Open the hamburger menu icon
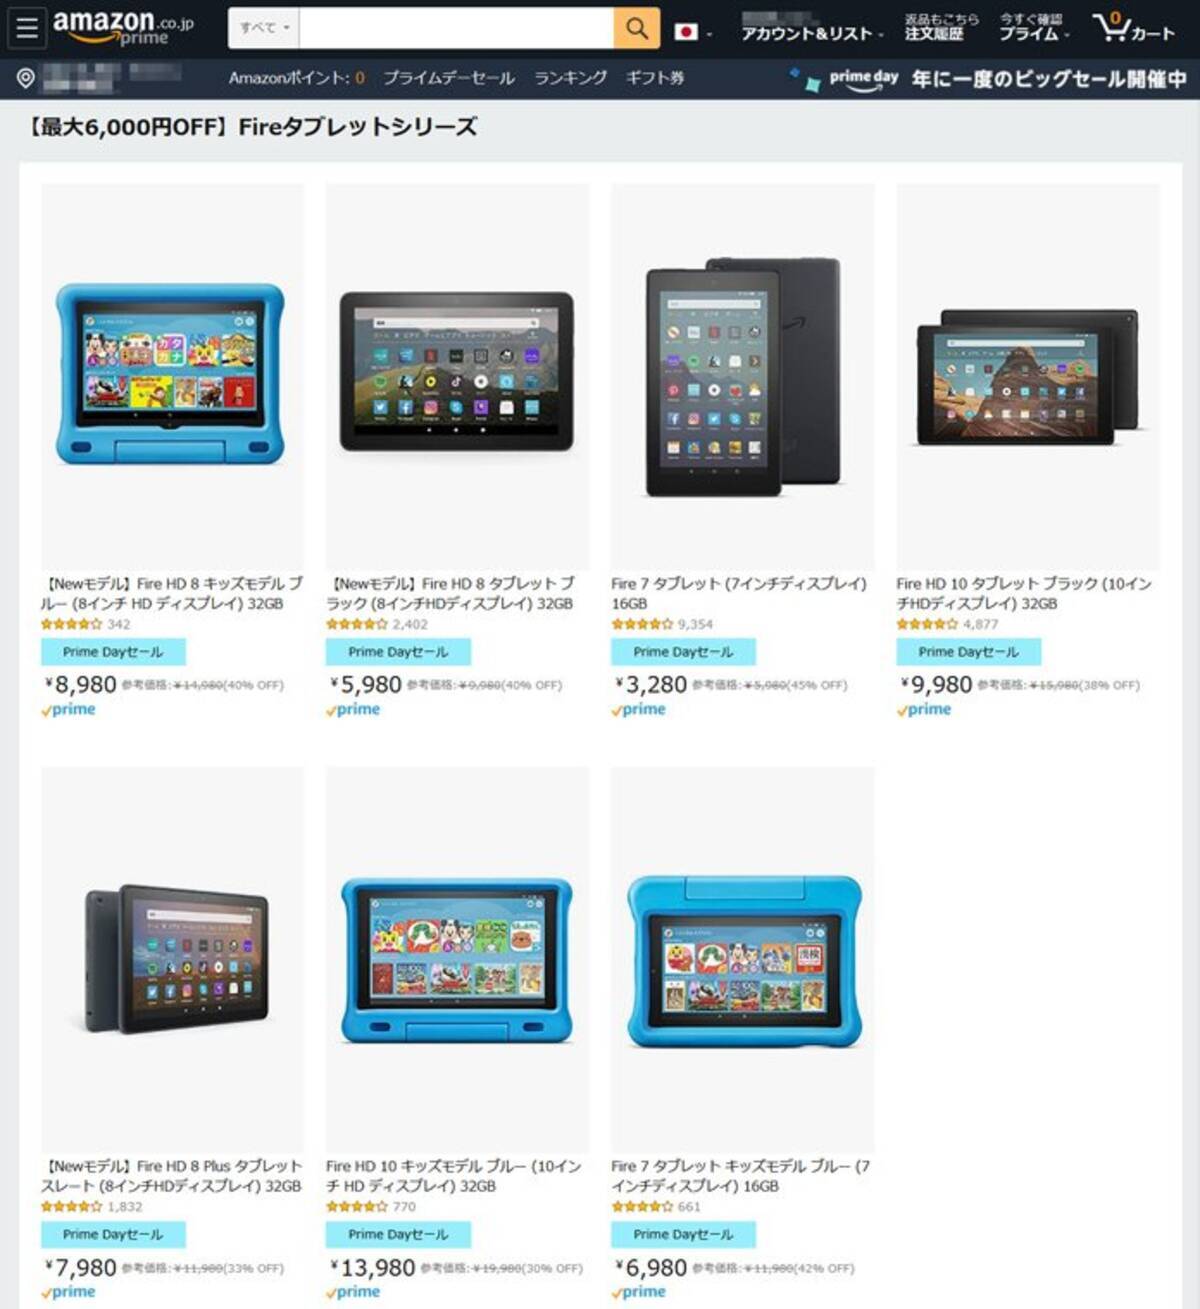The image size is (1200, 1309). [x=27, y=28]
